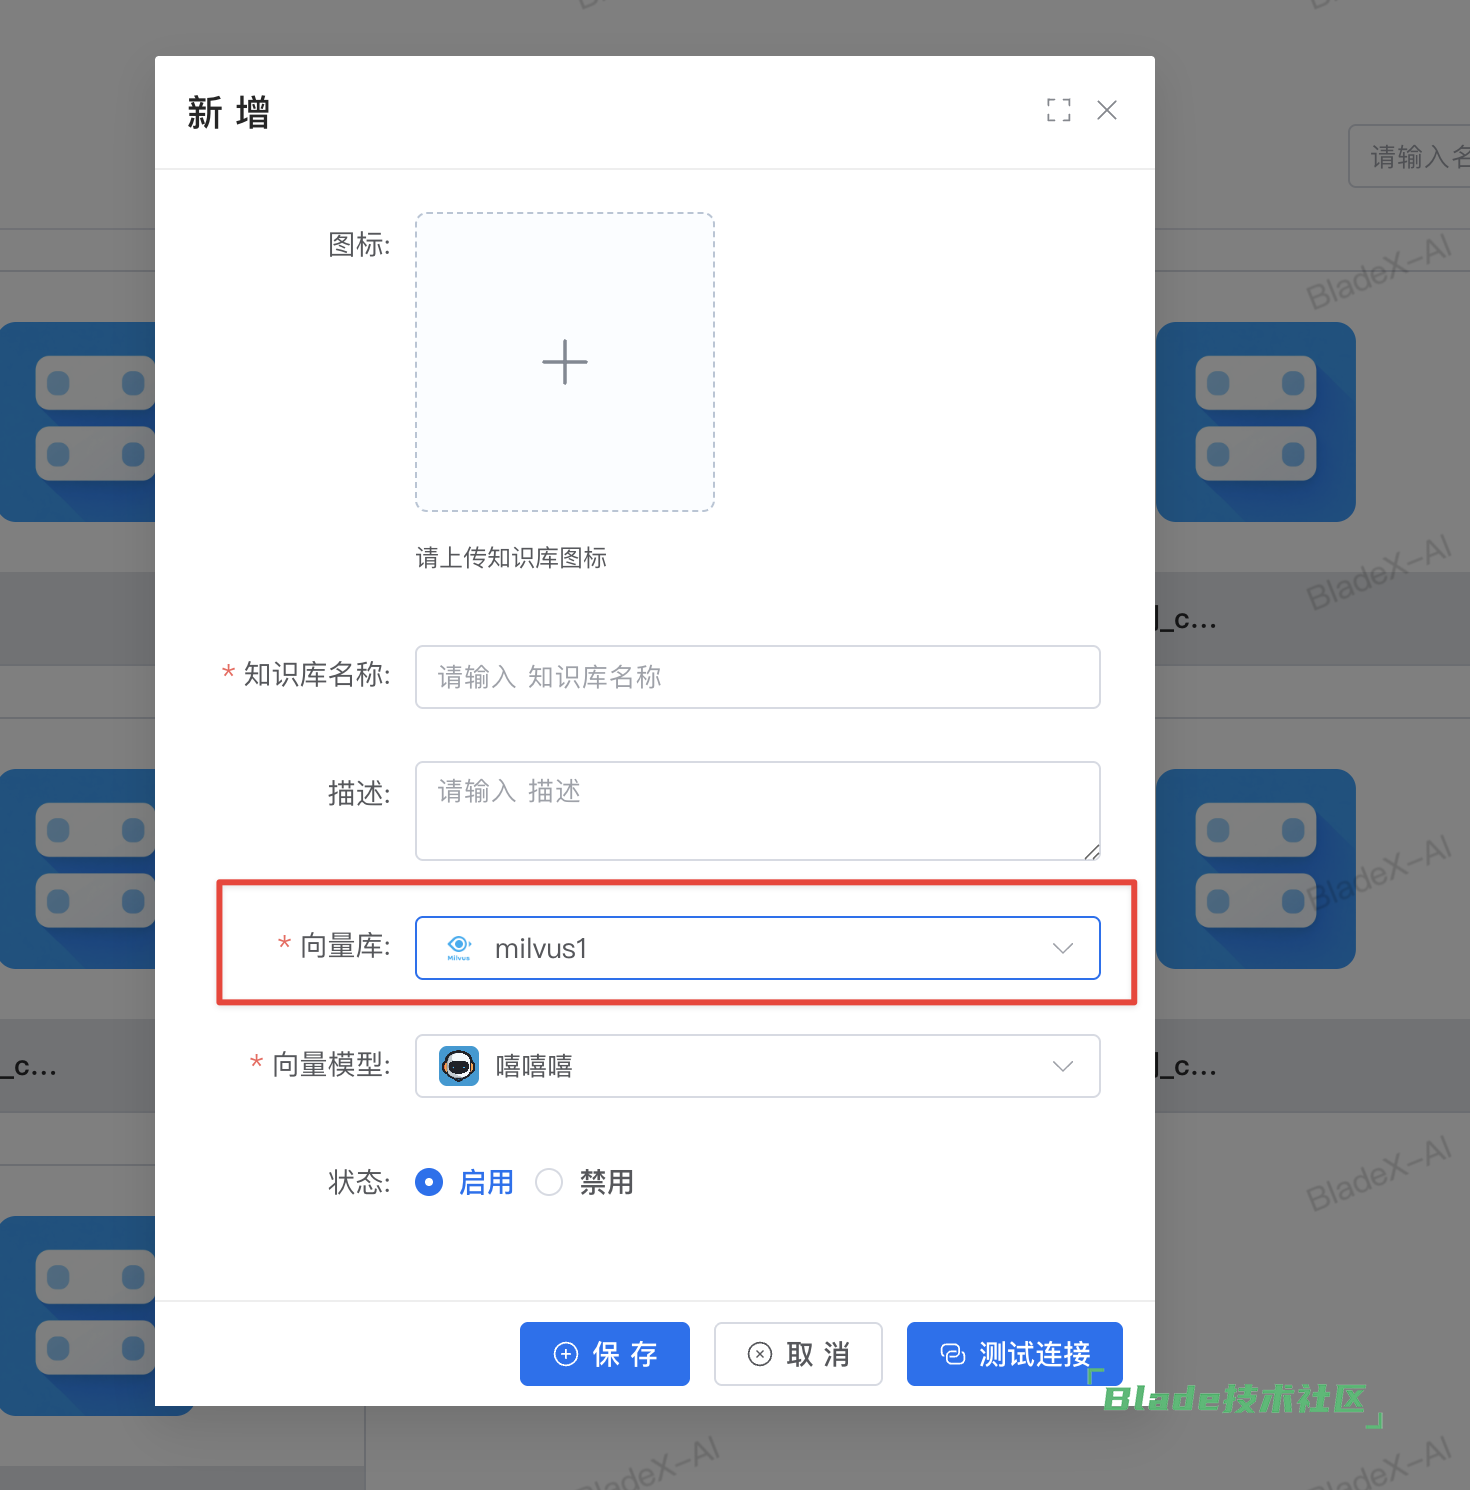The height and width of the screenshot is (1490, 1470).
Task: Click the 请输入 知识库名称 input field
Action: coord(758,677)
